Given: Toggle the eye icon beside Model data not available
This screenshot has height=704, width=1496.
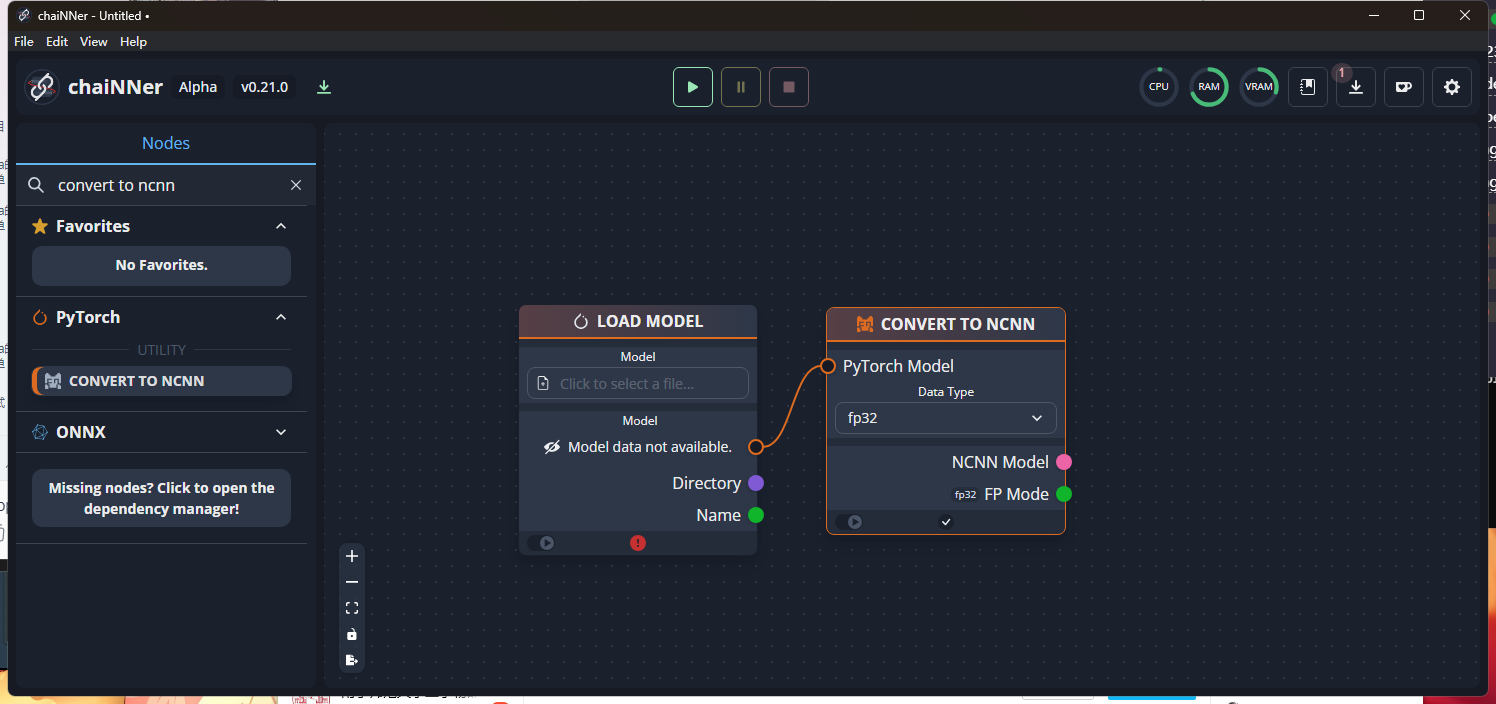Looking at the screenshot, I should [552, 447].
